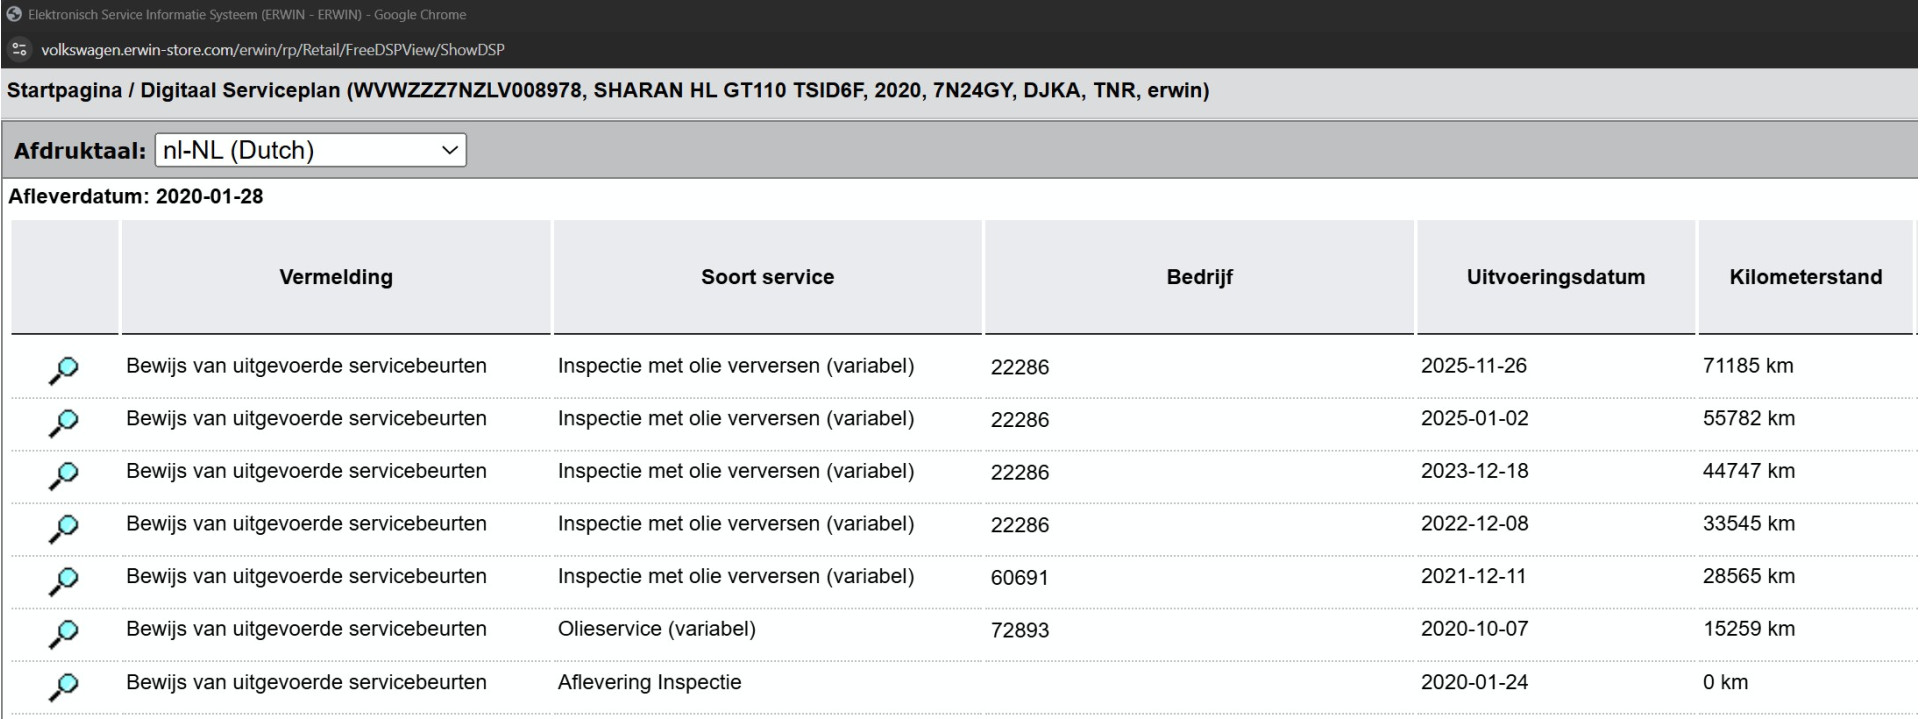
Task: Open magnifier for Aflevering Inspectie row
Action: pyautogui.click(x=63, y=686)
